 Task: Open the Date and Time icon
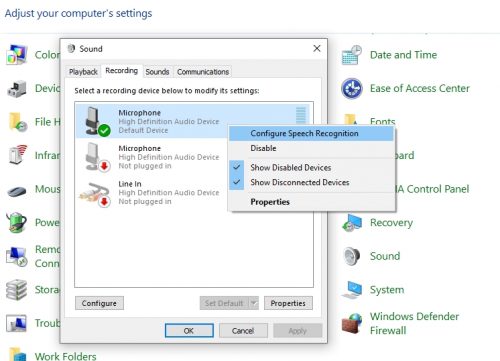pyautogui.click(x=352, y=55)
